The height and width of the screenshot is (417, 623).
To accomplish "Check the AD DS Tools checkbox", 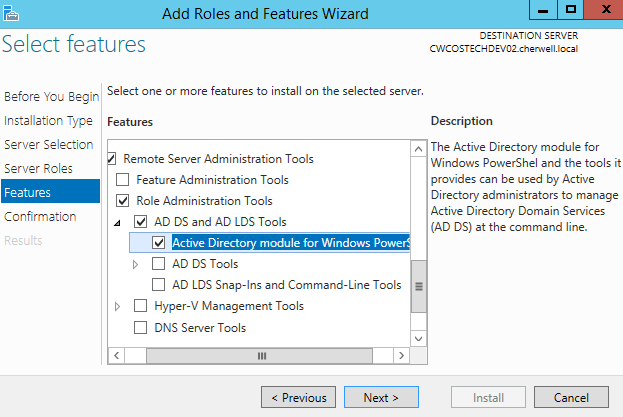I will pos(159,264).
